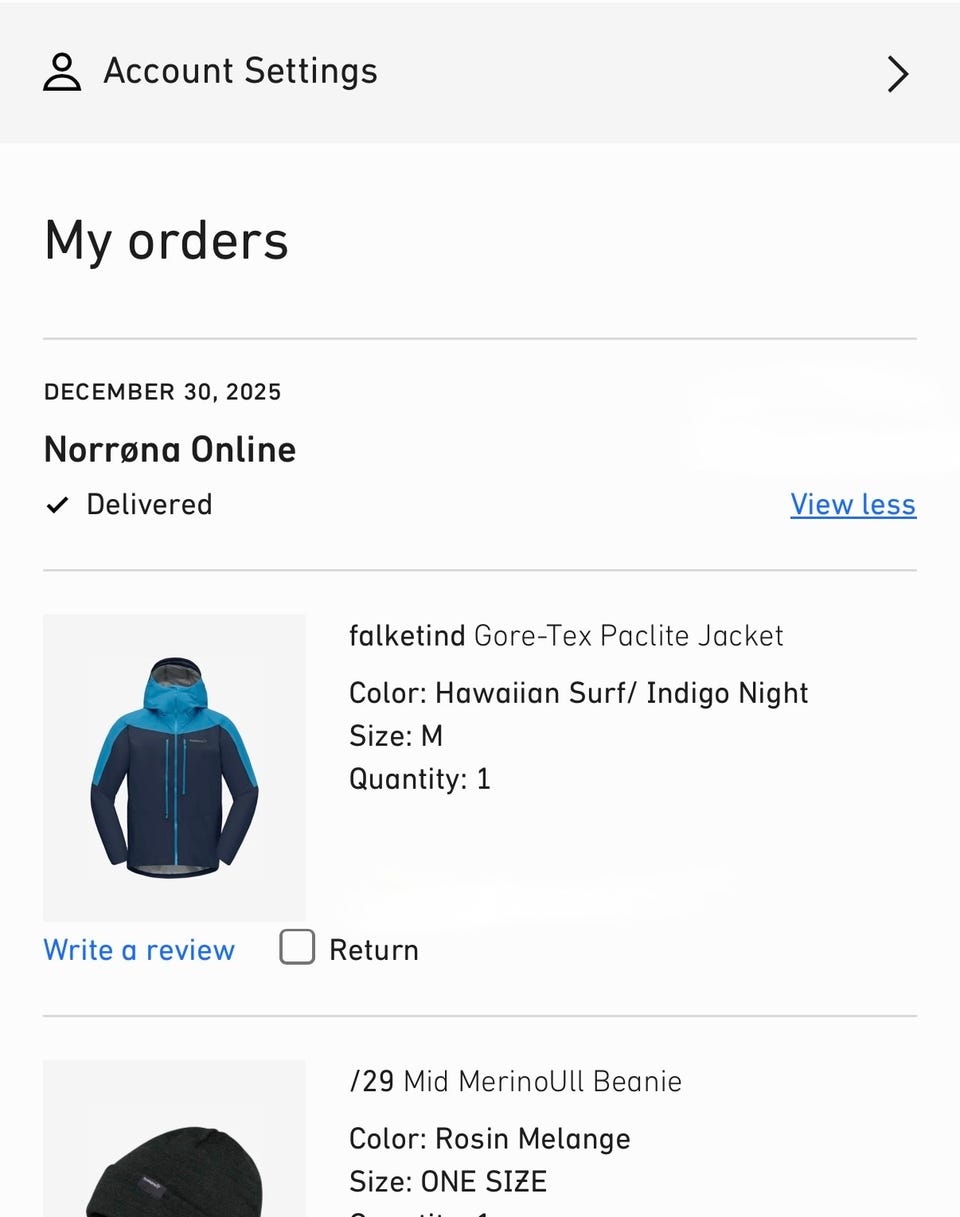
Task: Click the falketind Gore-Tex Paclite Jacket title
Action: pos(566,636)
